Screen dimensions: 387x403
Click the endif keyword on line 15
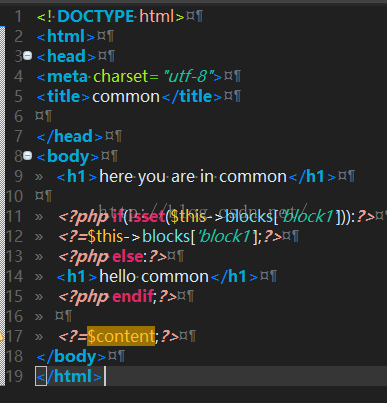133,296
